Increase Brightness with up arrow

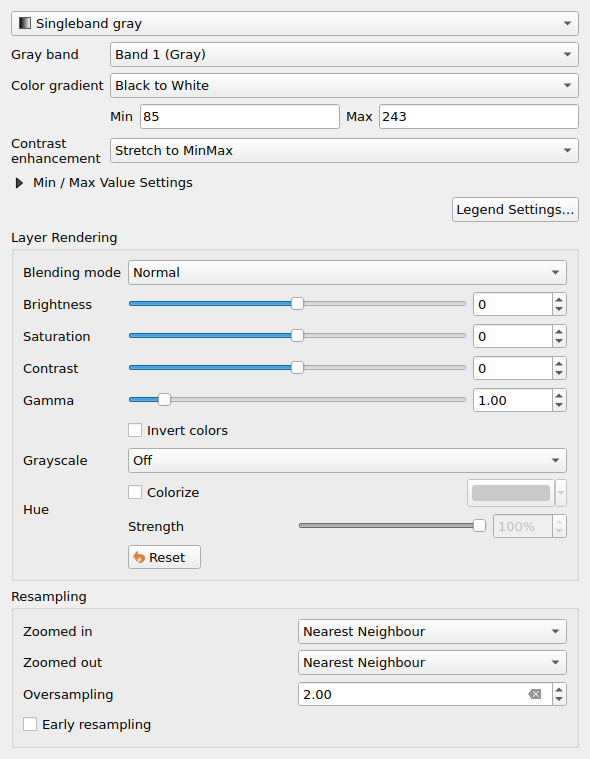point(559,299)
